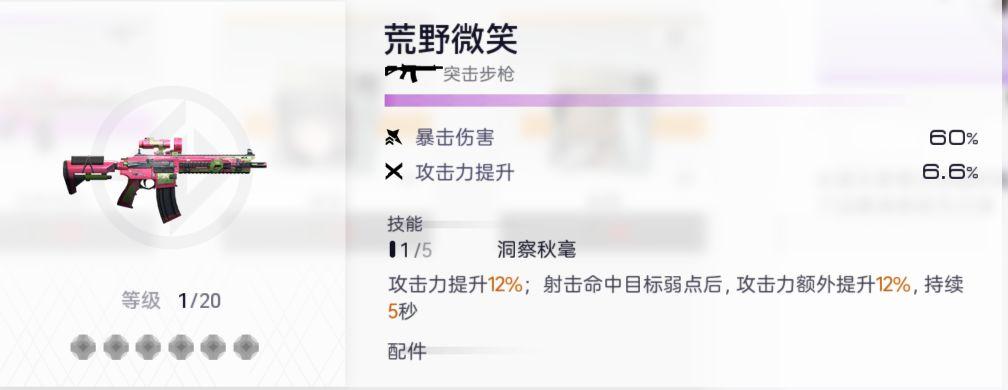Click the purple rarity bar under the title
Image resolution: width=1008 pixels, height=390 pixels.
643,100
